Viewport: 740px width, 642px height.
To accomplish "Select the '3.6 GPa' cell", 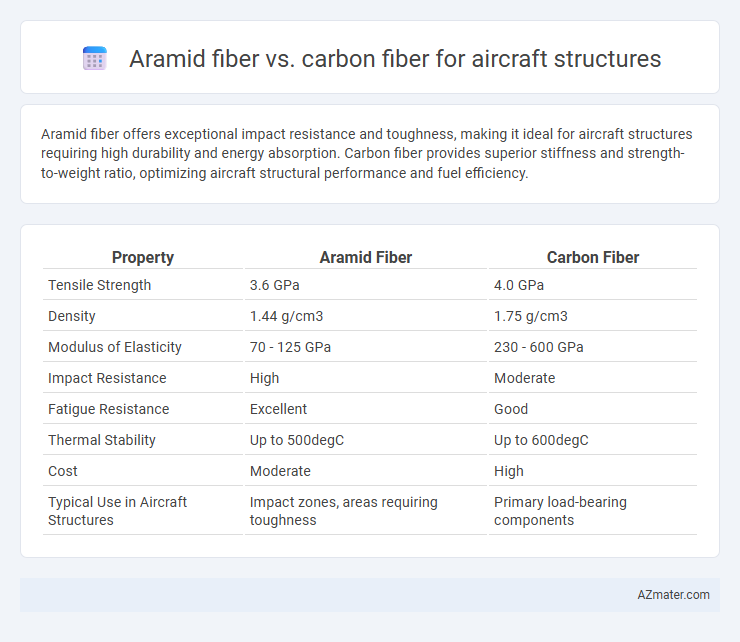I will click(275, 285).
